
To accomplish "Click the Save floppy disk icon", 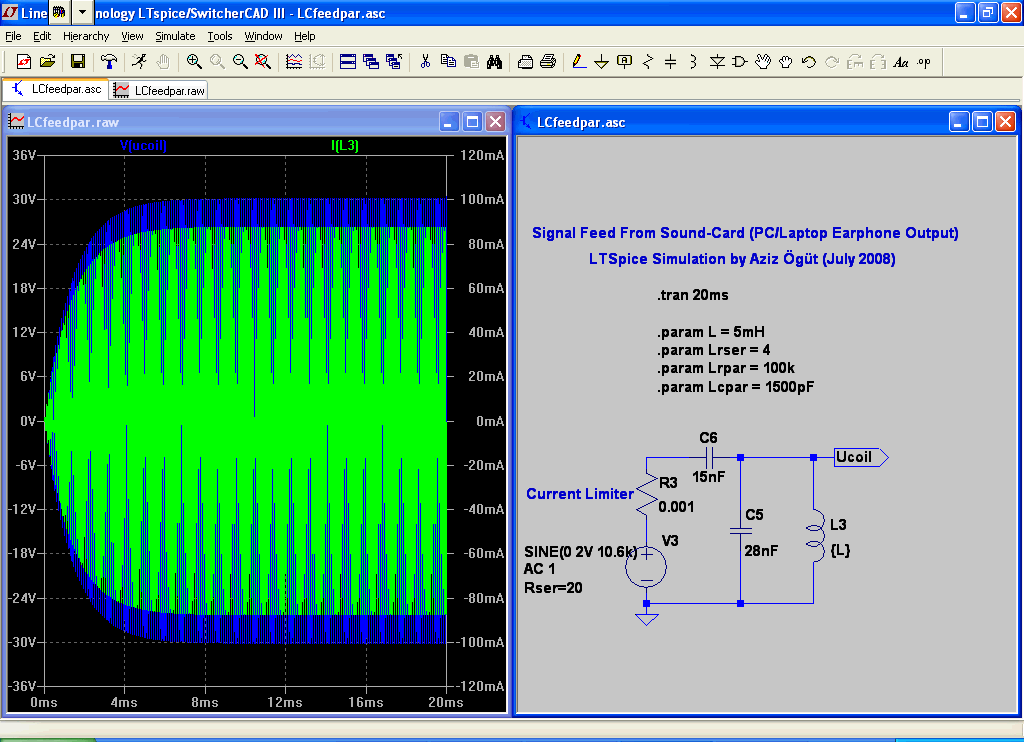I will [77, 62].
